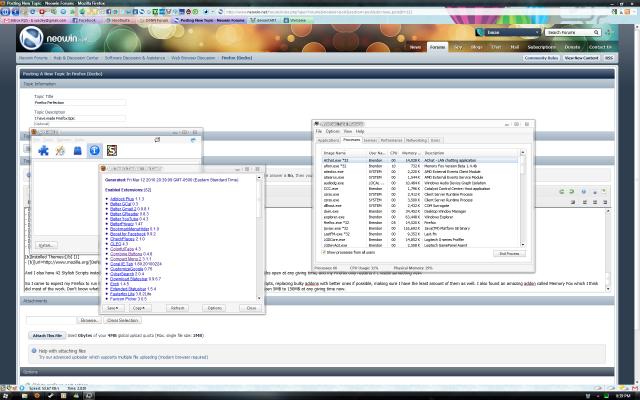Image resolution: width=640 pixels, height=400 pixels.
Task: Open the Themes pane icon in Add-ons window
Action: (x=60, y=151)
